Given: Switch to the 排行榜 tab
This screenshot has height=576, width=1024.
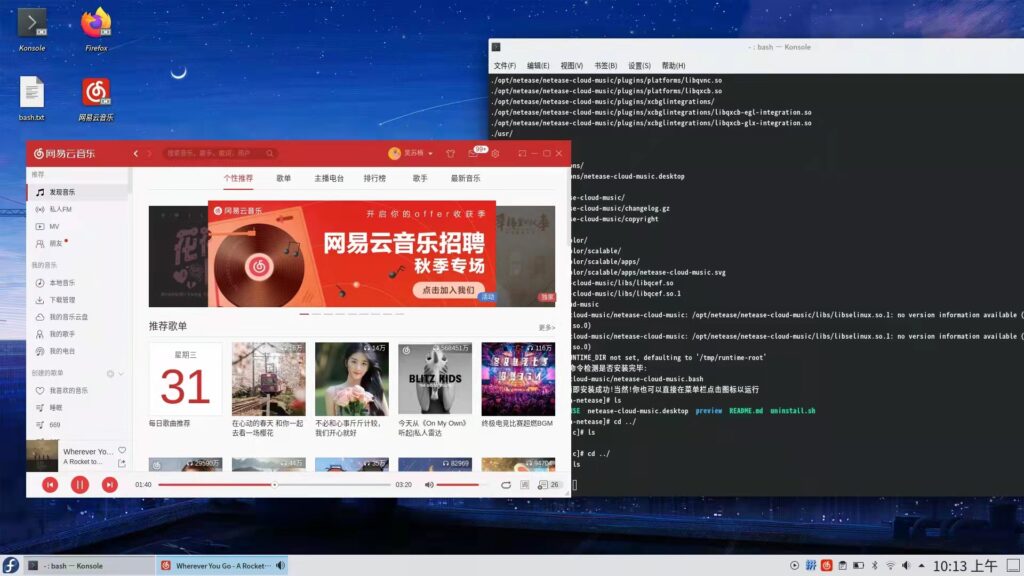Looking at the screenshot, I should pos(374,178).
